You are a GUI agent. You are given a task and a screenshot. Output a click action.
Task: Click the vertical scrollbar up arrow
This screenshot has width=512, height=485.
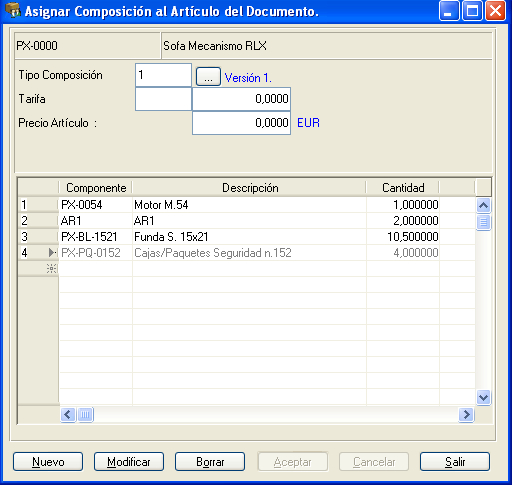click(x=483, y=205)
